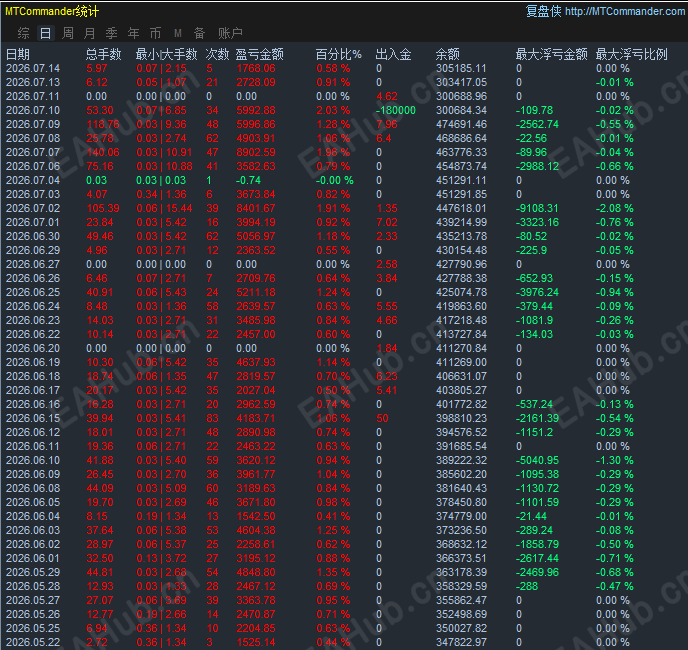The height and width of the screenshot is (650, 688).
Task: Click the floating loss value -9108.31
Action: (x=537, y=208)
